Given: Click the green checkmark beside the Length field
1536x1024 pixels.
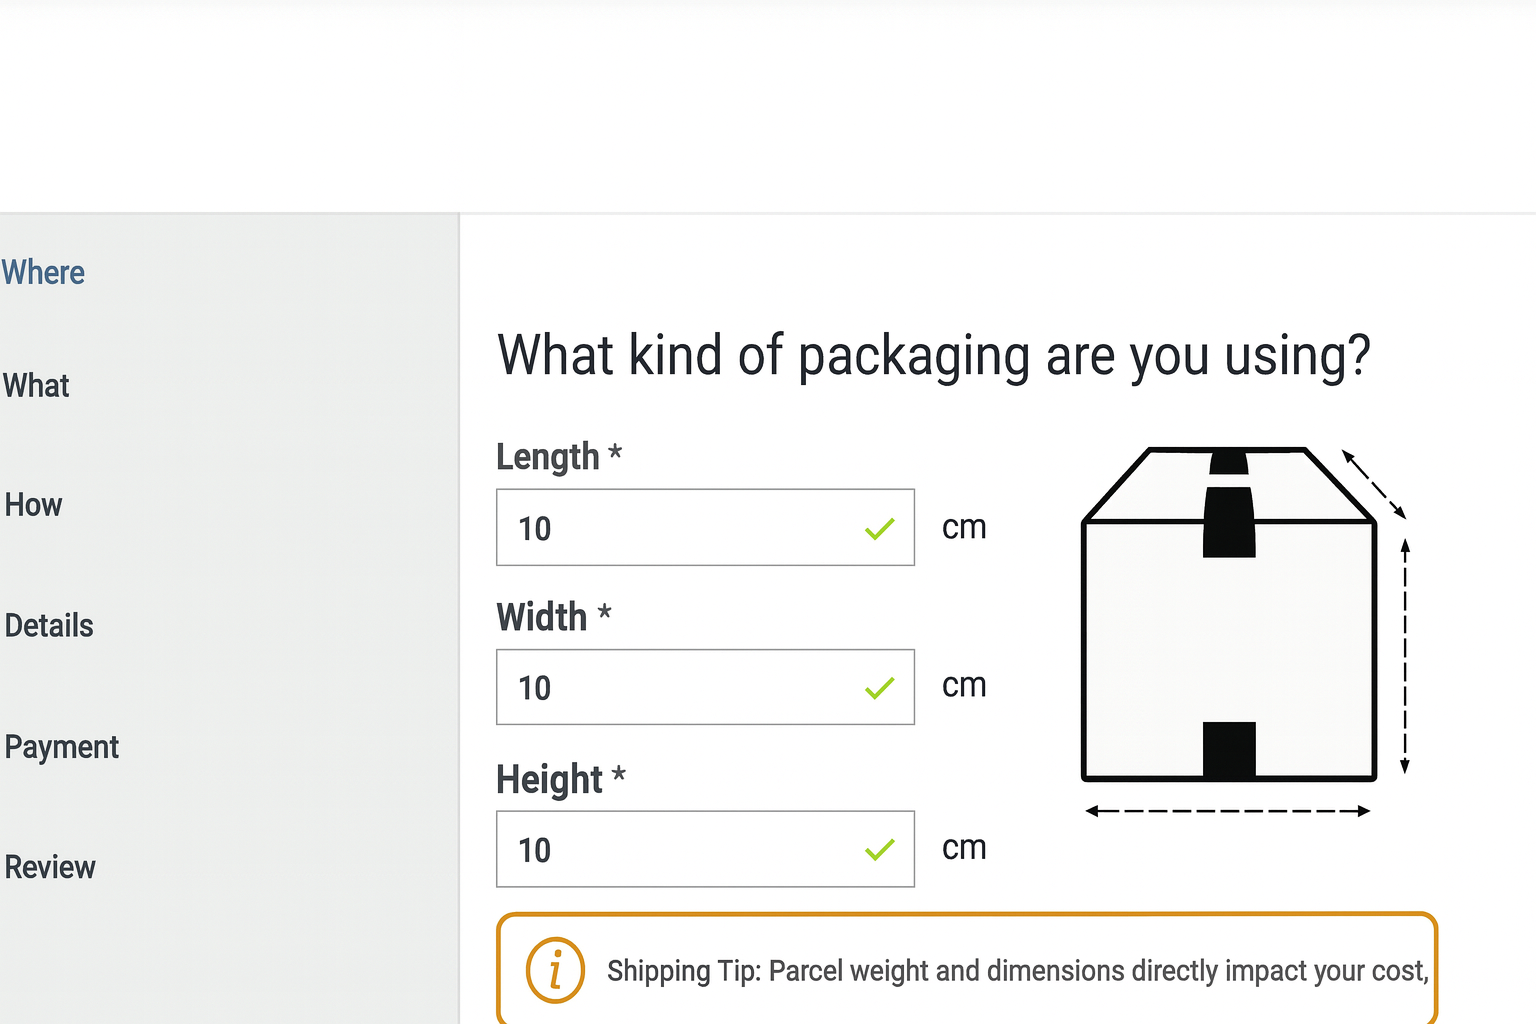Looking at the screenshot, I should [x=880, y=527].
